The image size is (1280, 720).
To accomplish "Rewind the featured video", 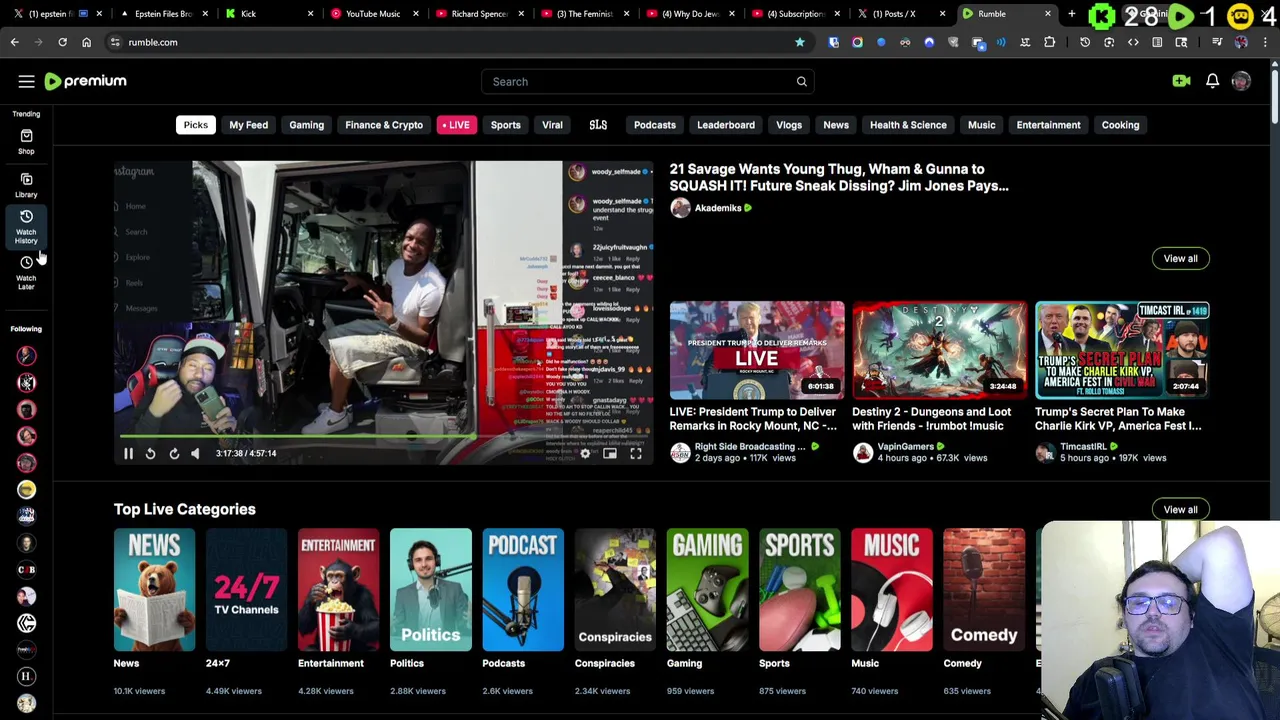I will point(150,454).
